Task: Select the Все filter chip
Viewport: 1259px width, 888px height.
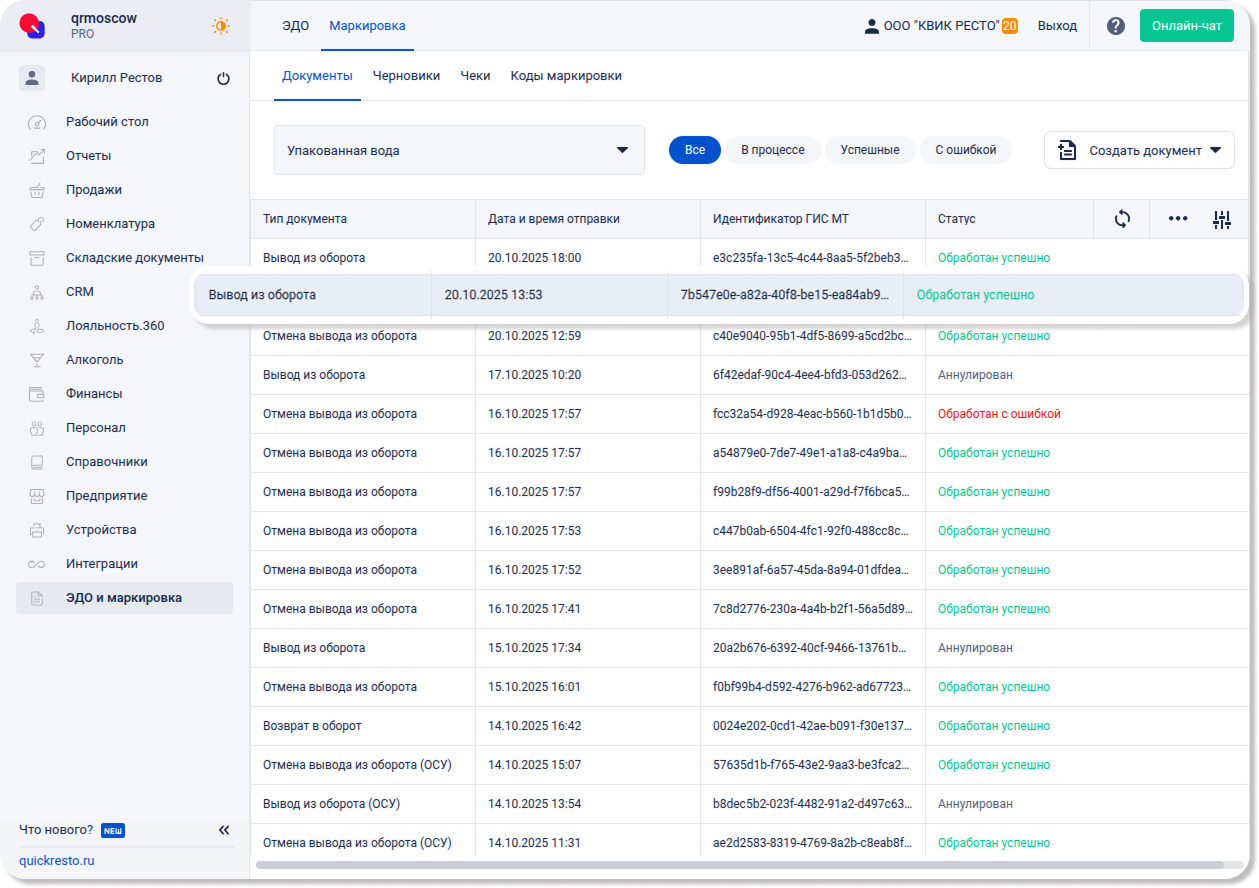Action: tap(694, 150)
